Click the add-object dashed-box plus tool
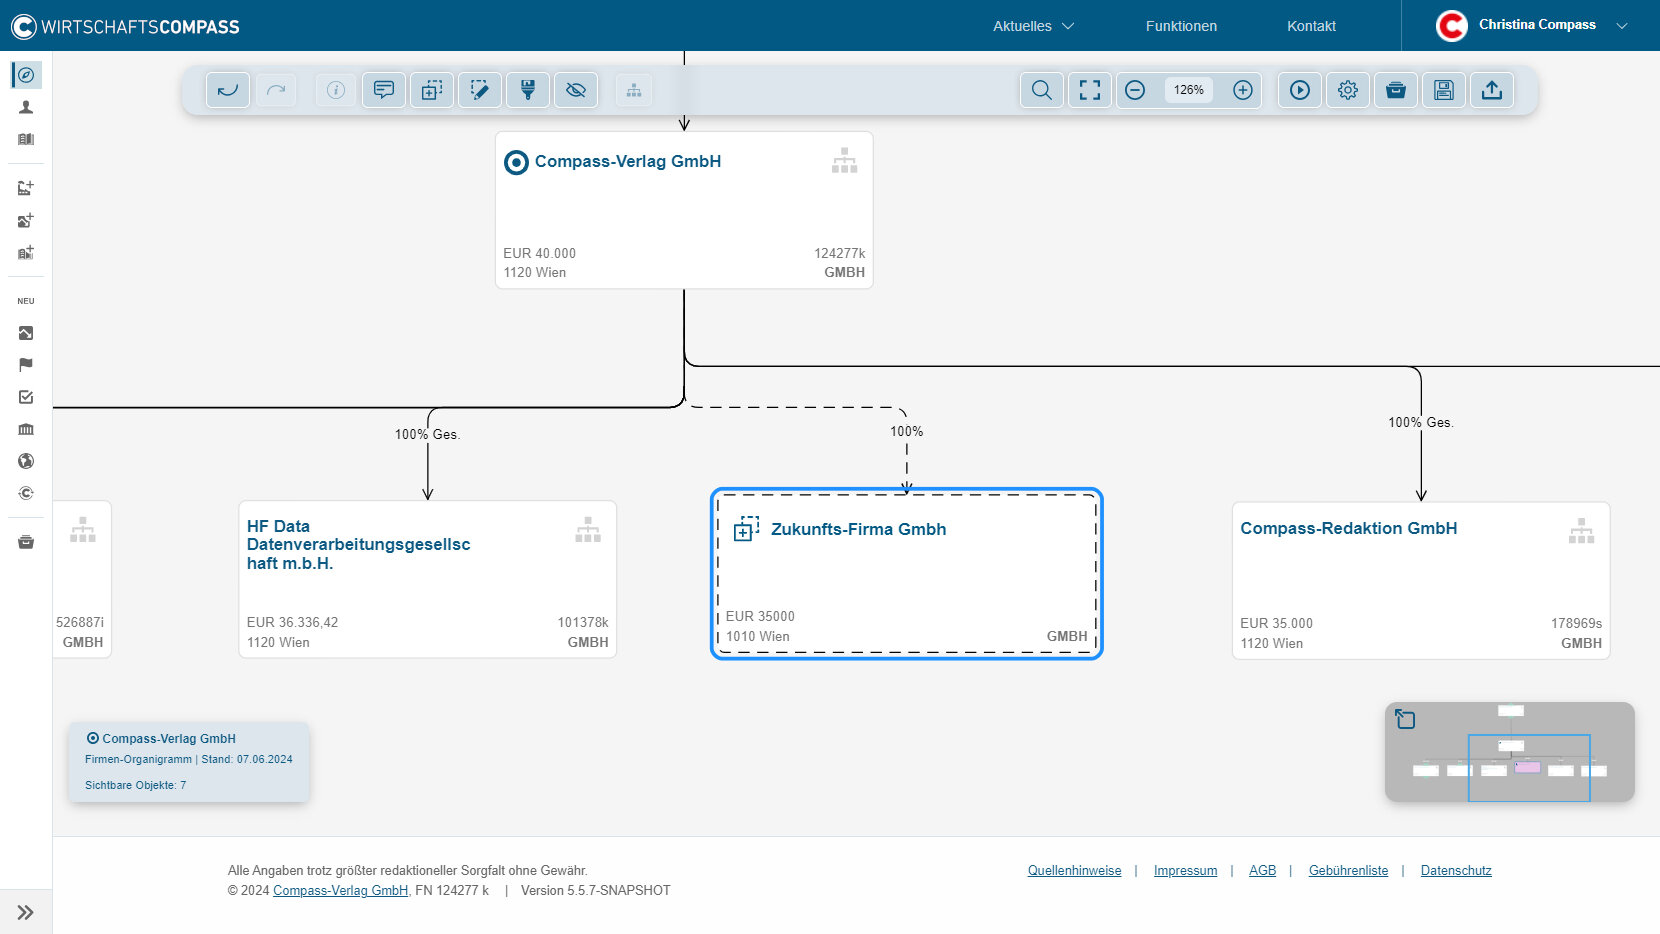Screen dimensions: 1660x934 (x=432, y=90)
